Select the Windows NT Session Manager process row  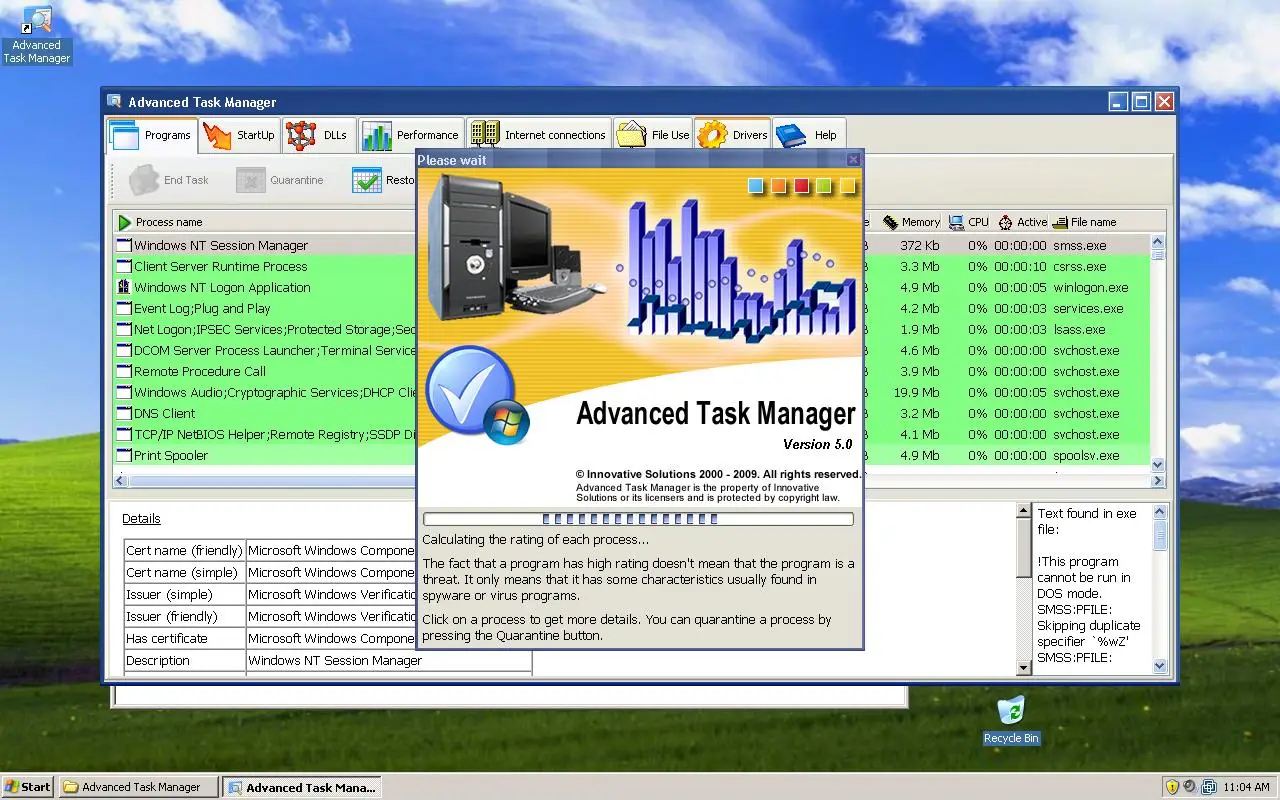click(x=631, y=245)
